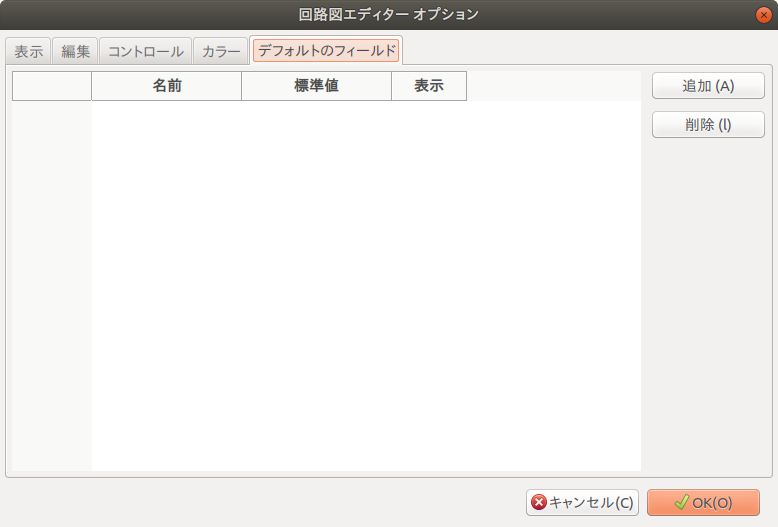Image resolution: width=778 pixels, height=527 pixels.
Task: Switch to the 表示 tab
Action: [x=28, y=51]
